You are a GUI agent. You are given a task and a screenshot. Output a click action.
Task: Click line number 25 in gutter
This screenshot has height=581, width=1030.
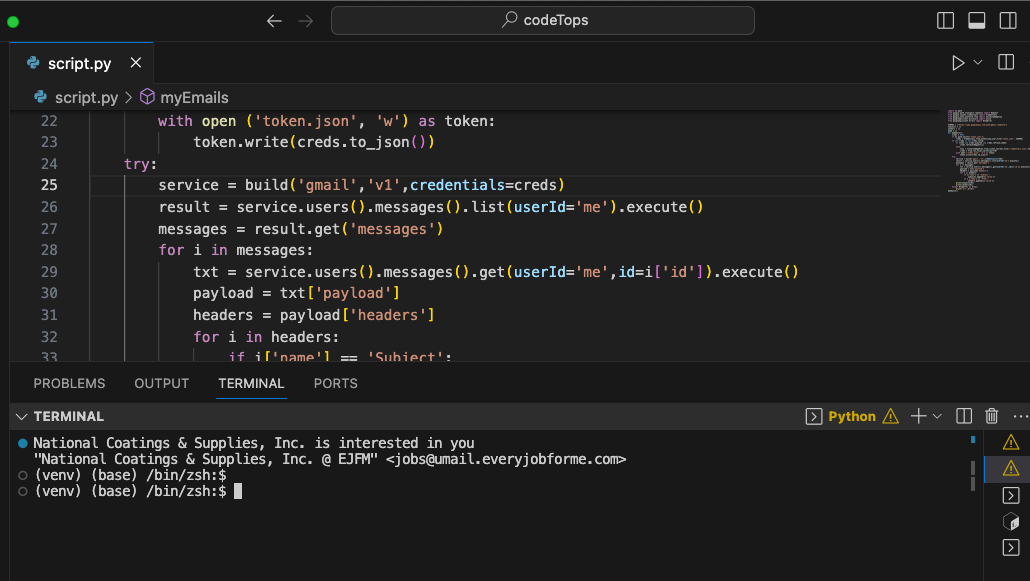[x=49, y=185]
